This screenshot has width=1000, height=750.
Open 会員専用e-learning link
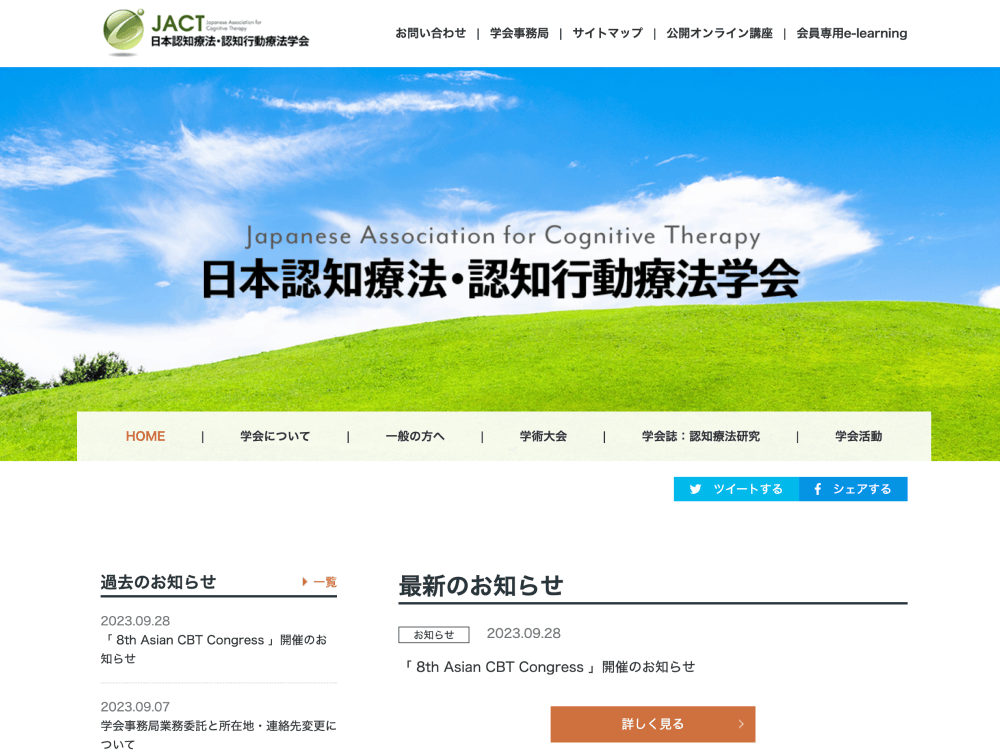(851, 33)
